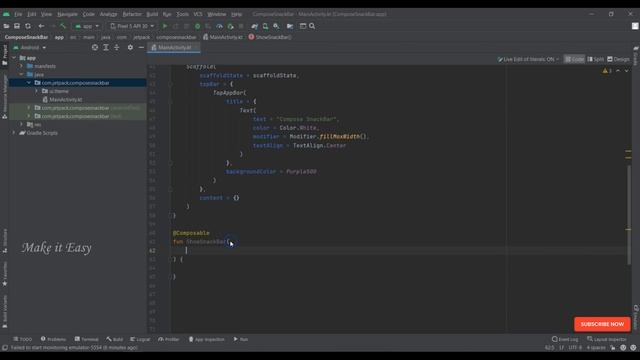Image resolution: width=640 pixels, height=360 pixels.
Task: Switch editor to Code view
Action: tap(574, 59)
